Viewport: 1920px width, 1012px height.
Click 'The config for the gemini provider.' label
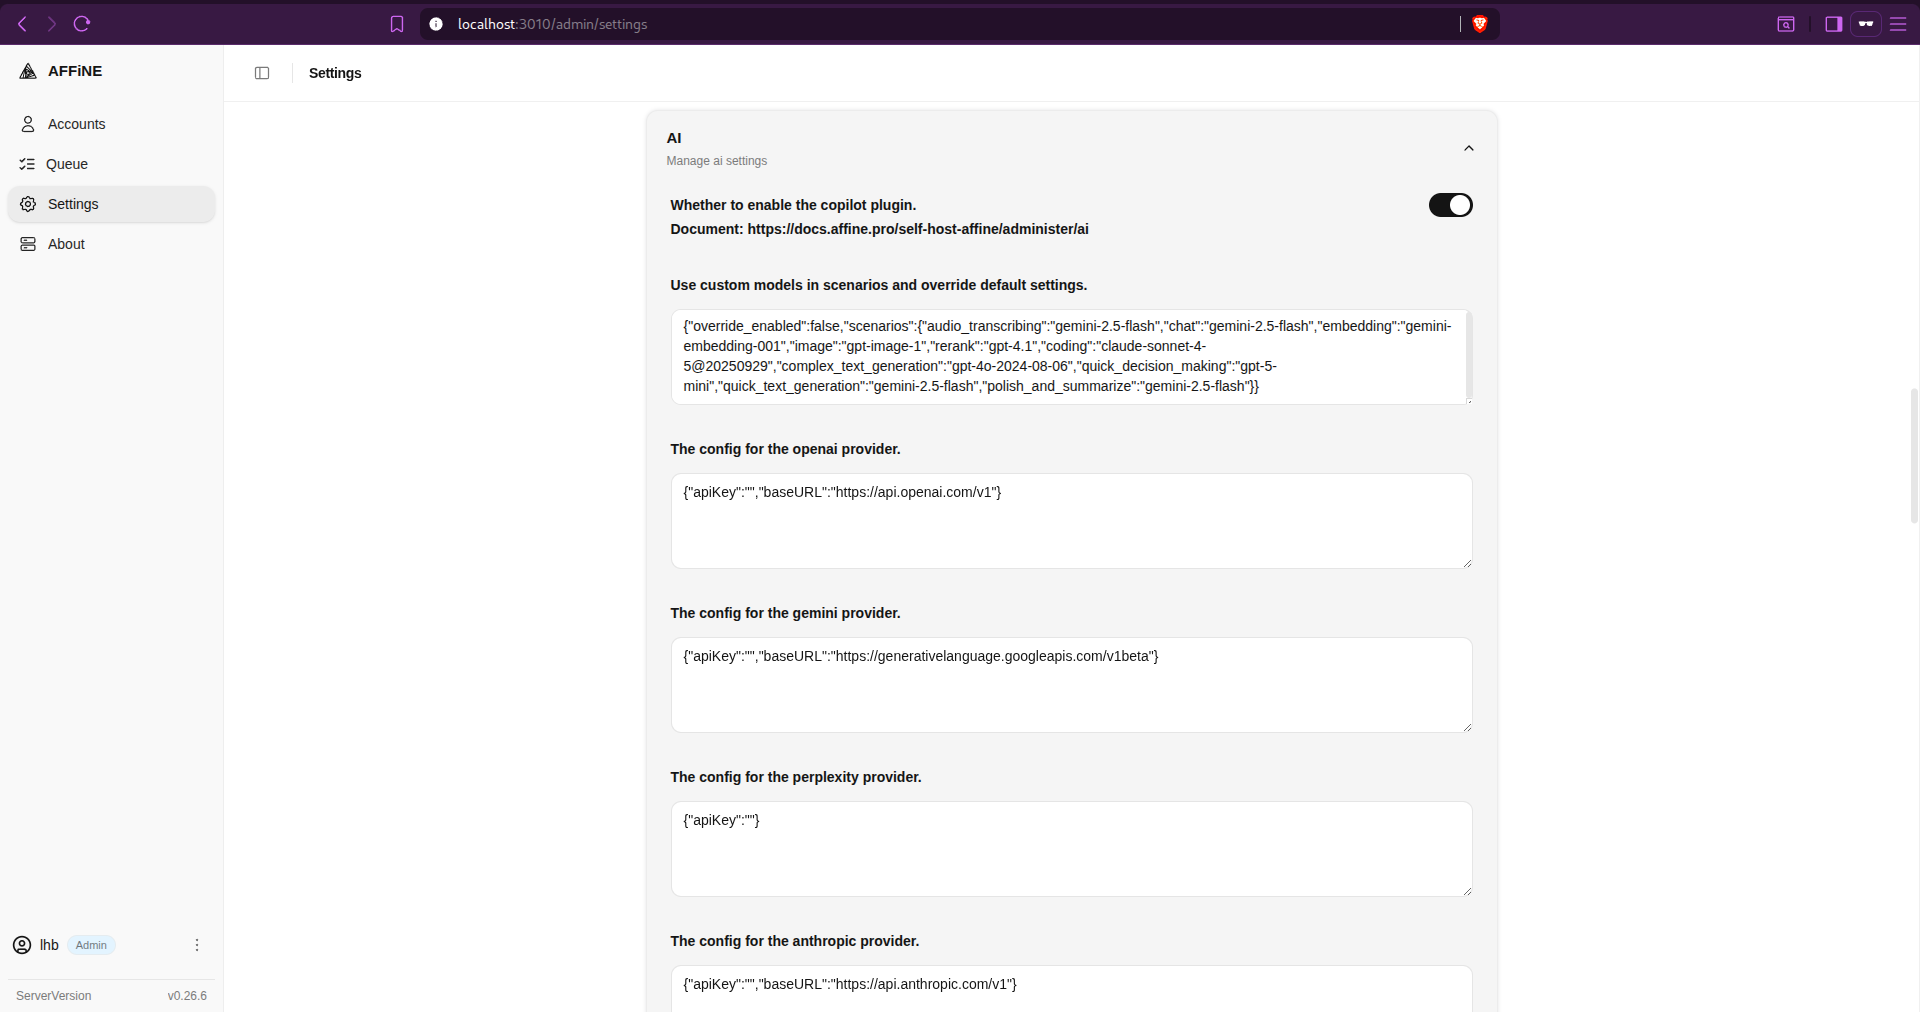pos(785,613)
